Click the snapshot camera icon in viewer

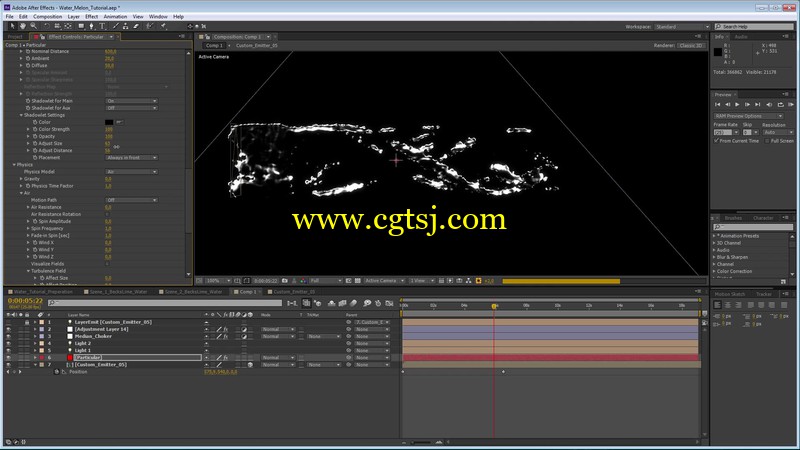coord(285,281)
